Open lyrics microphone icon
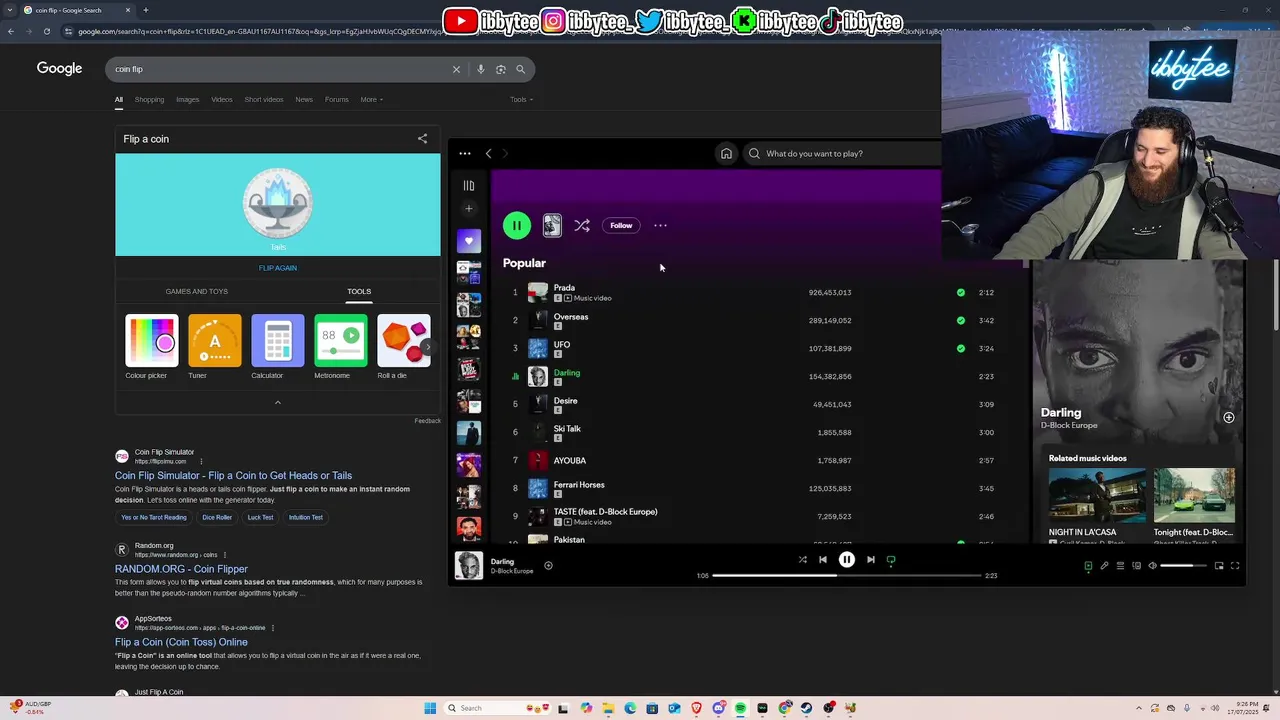The width and height of the screenshot is (1280, 720). 1104,566
